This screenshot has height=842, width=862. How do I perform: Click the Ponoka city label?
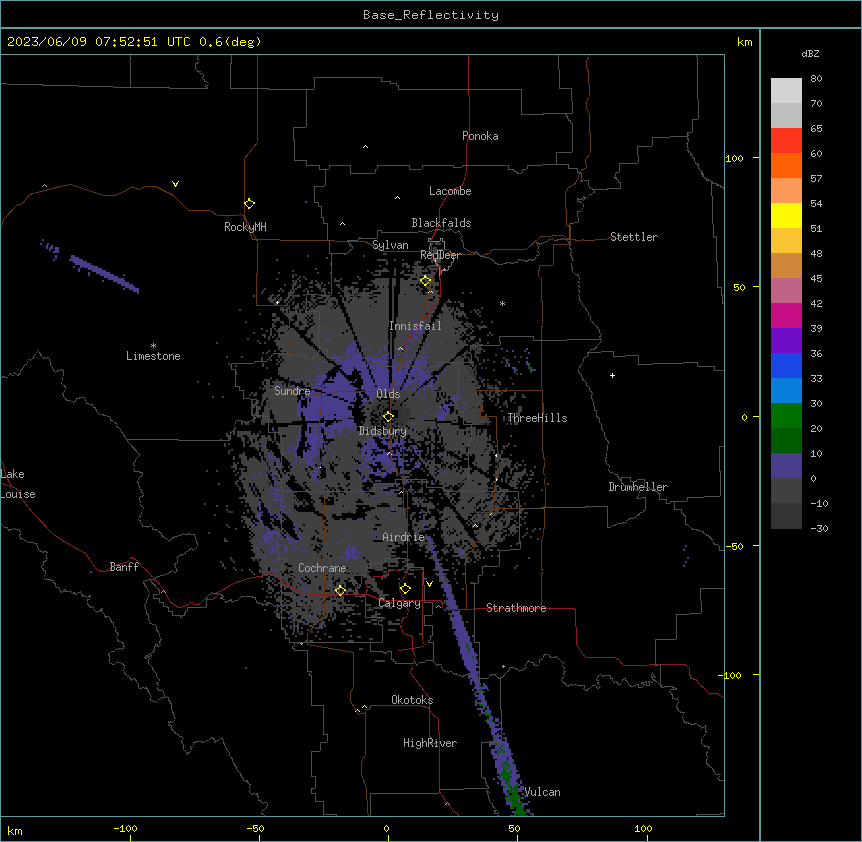click(480, 136)
